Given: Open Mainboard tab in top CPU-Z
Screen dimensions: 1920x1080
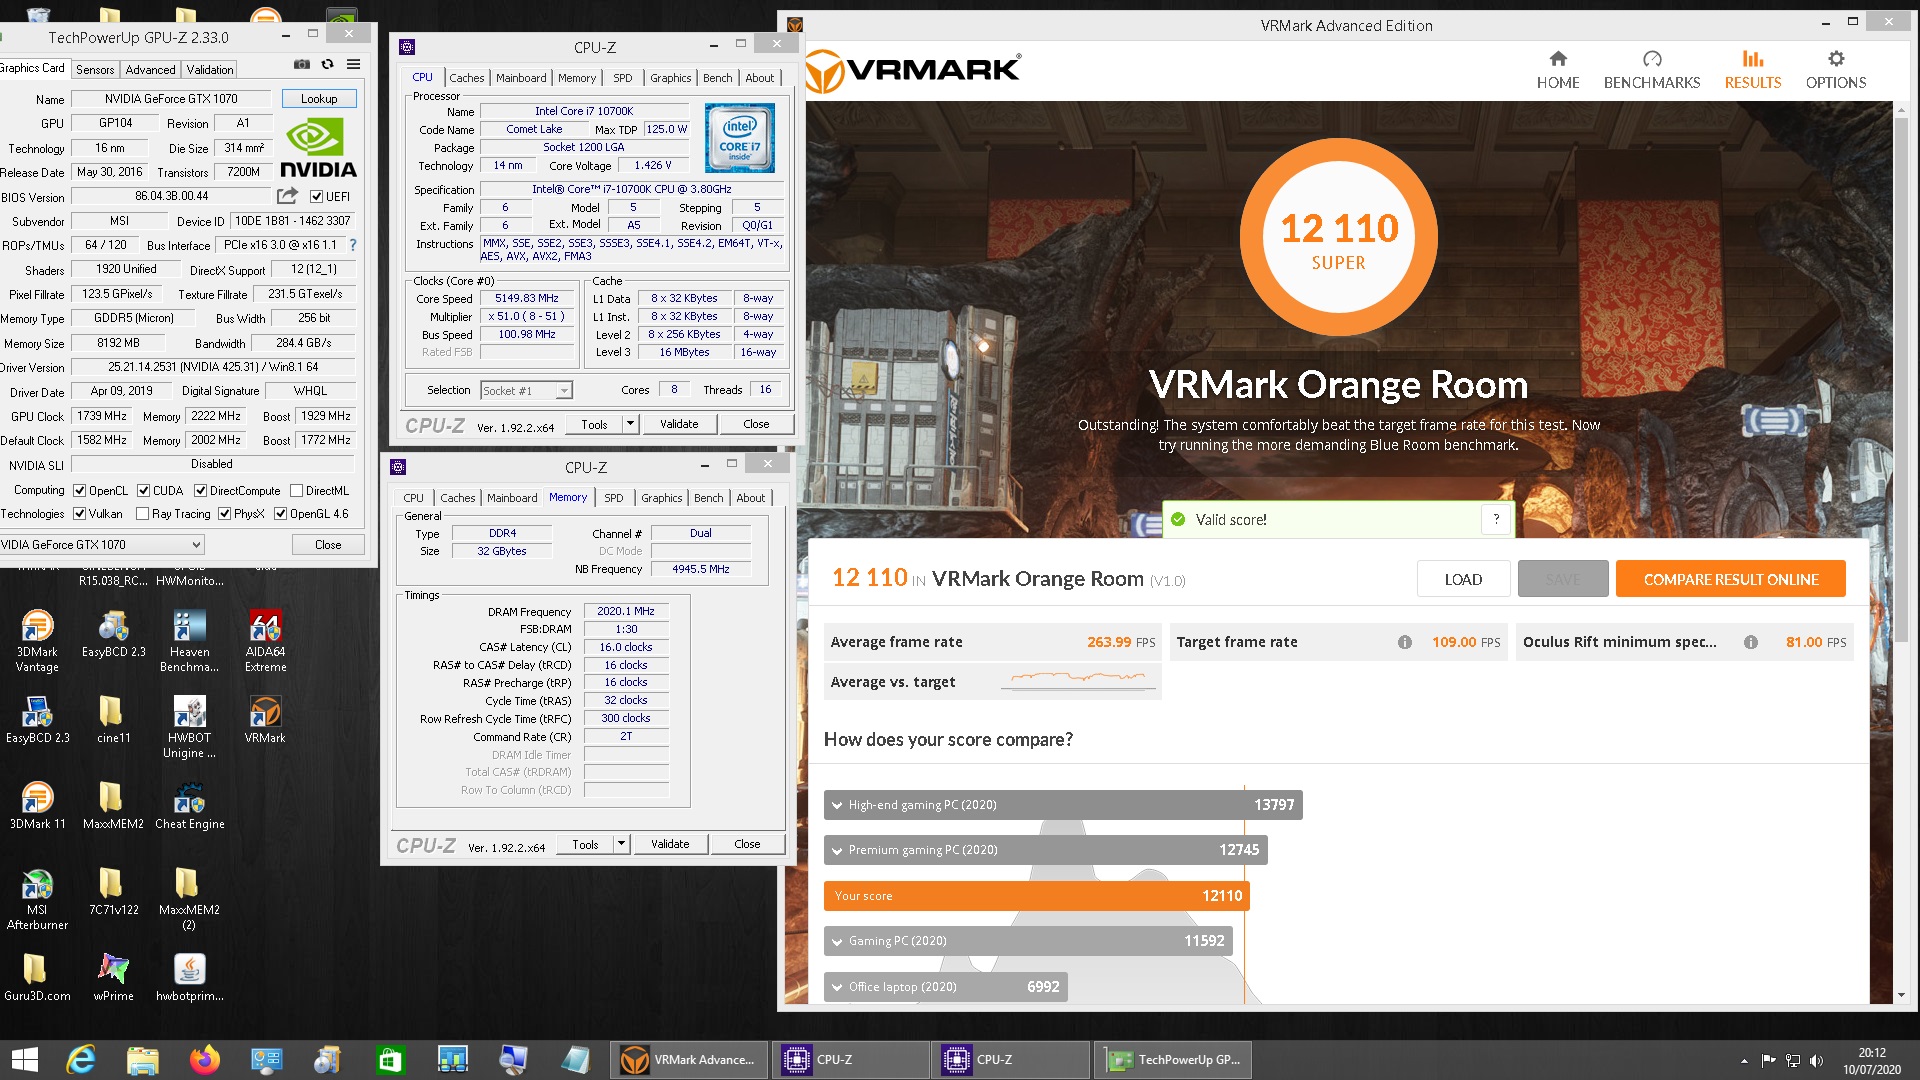Looking at the screenshot, I should (521, 78).
